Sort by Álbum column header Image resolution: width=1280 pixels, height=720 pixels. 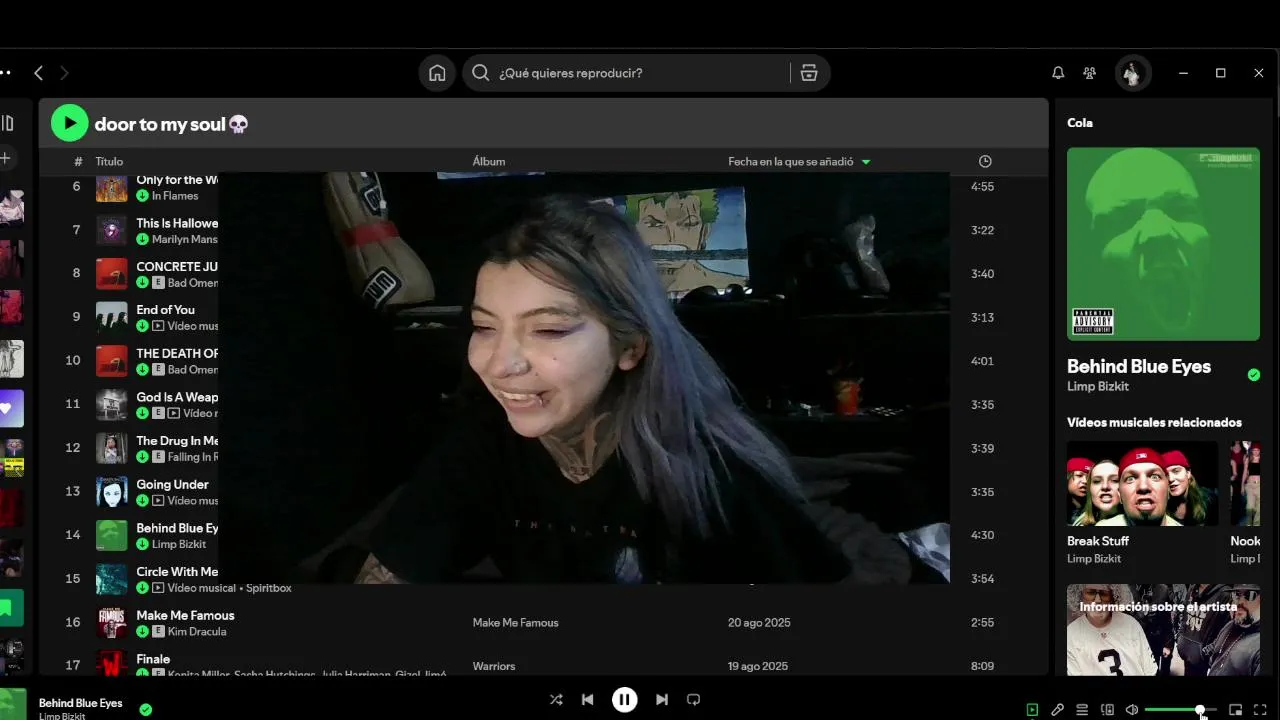[x=489, y=161]
